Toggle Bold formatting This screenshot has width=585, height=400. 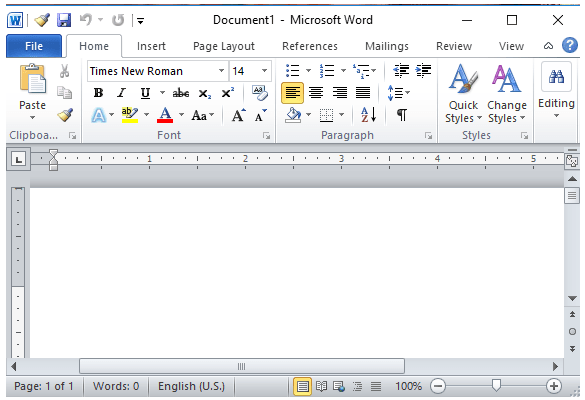(x=98, y=93)
